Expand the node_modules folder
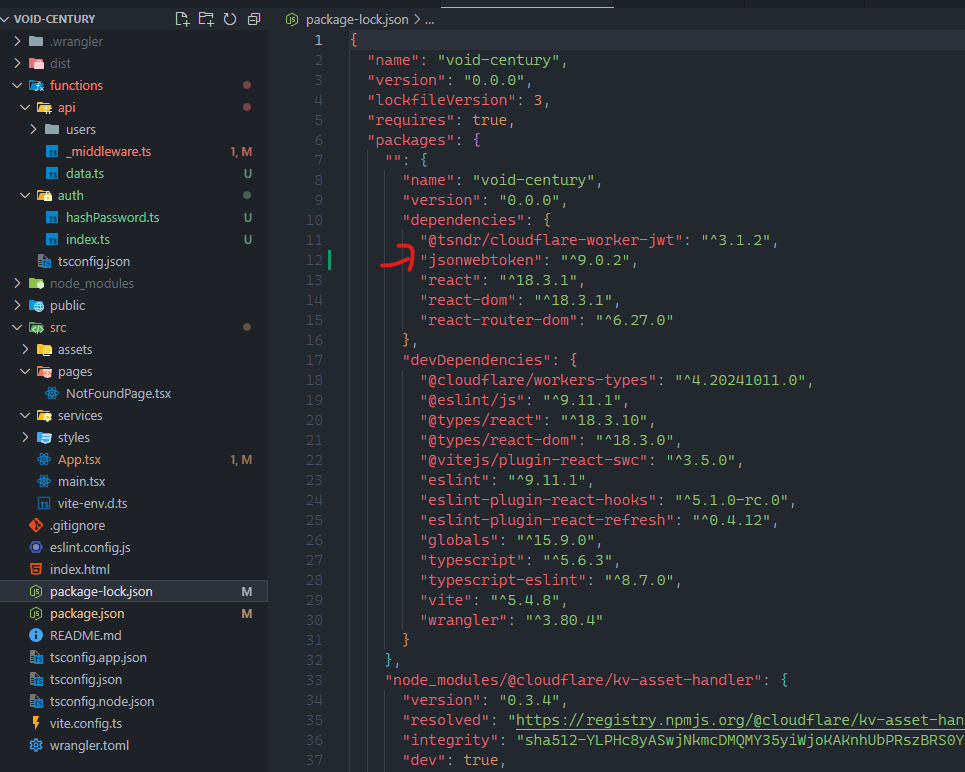Viewport: 965px width, 772px height. tap(16, 283)
